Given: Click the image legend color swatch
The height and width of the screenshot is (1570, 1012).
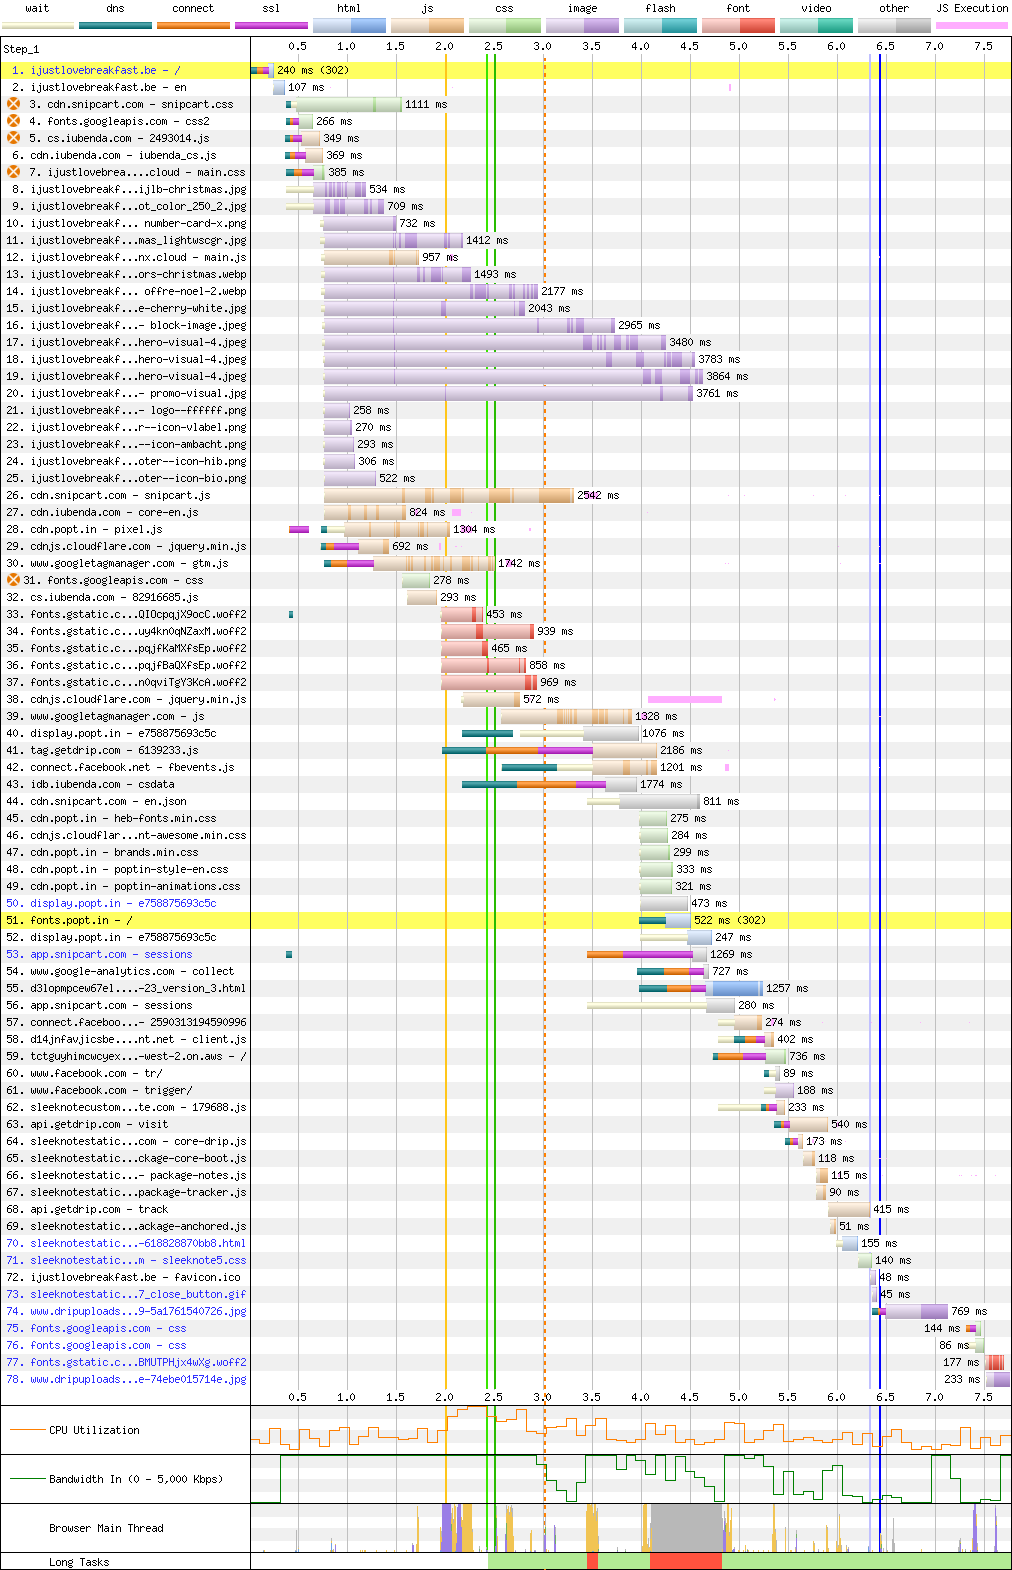Looking at the screenshot, I should (x=583, y=25).
